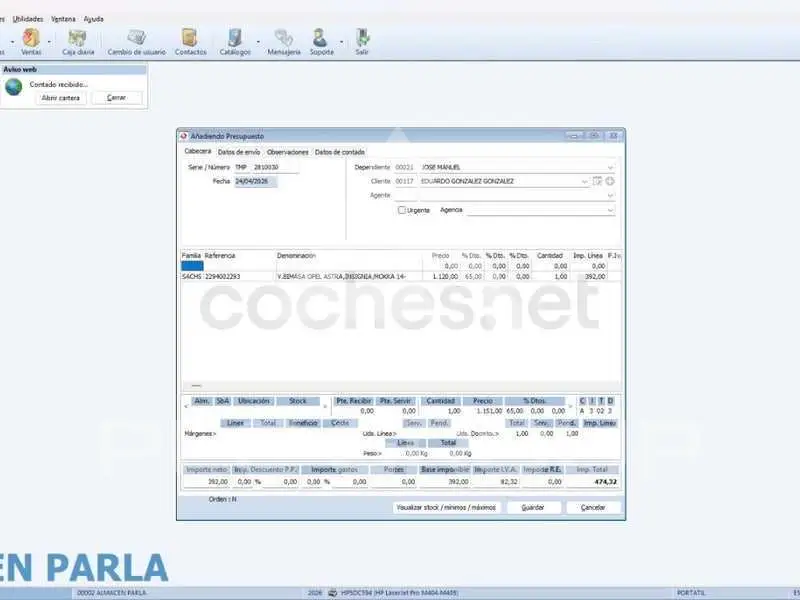Select the blue Familia cell in new row

(192, 266)
